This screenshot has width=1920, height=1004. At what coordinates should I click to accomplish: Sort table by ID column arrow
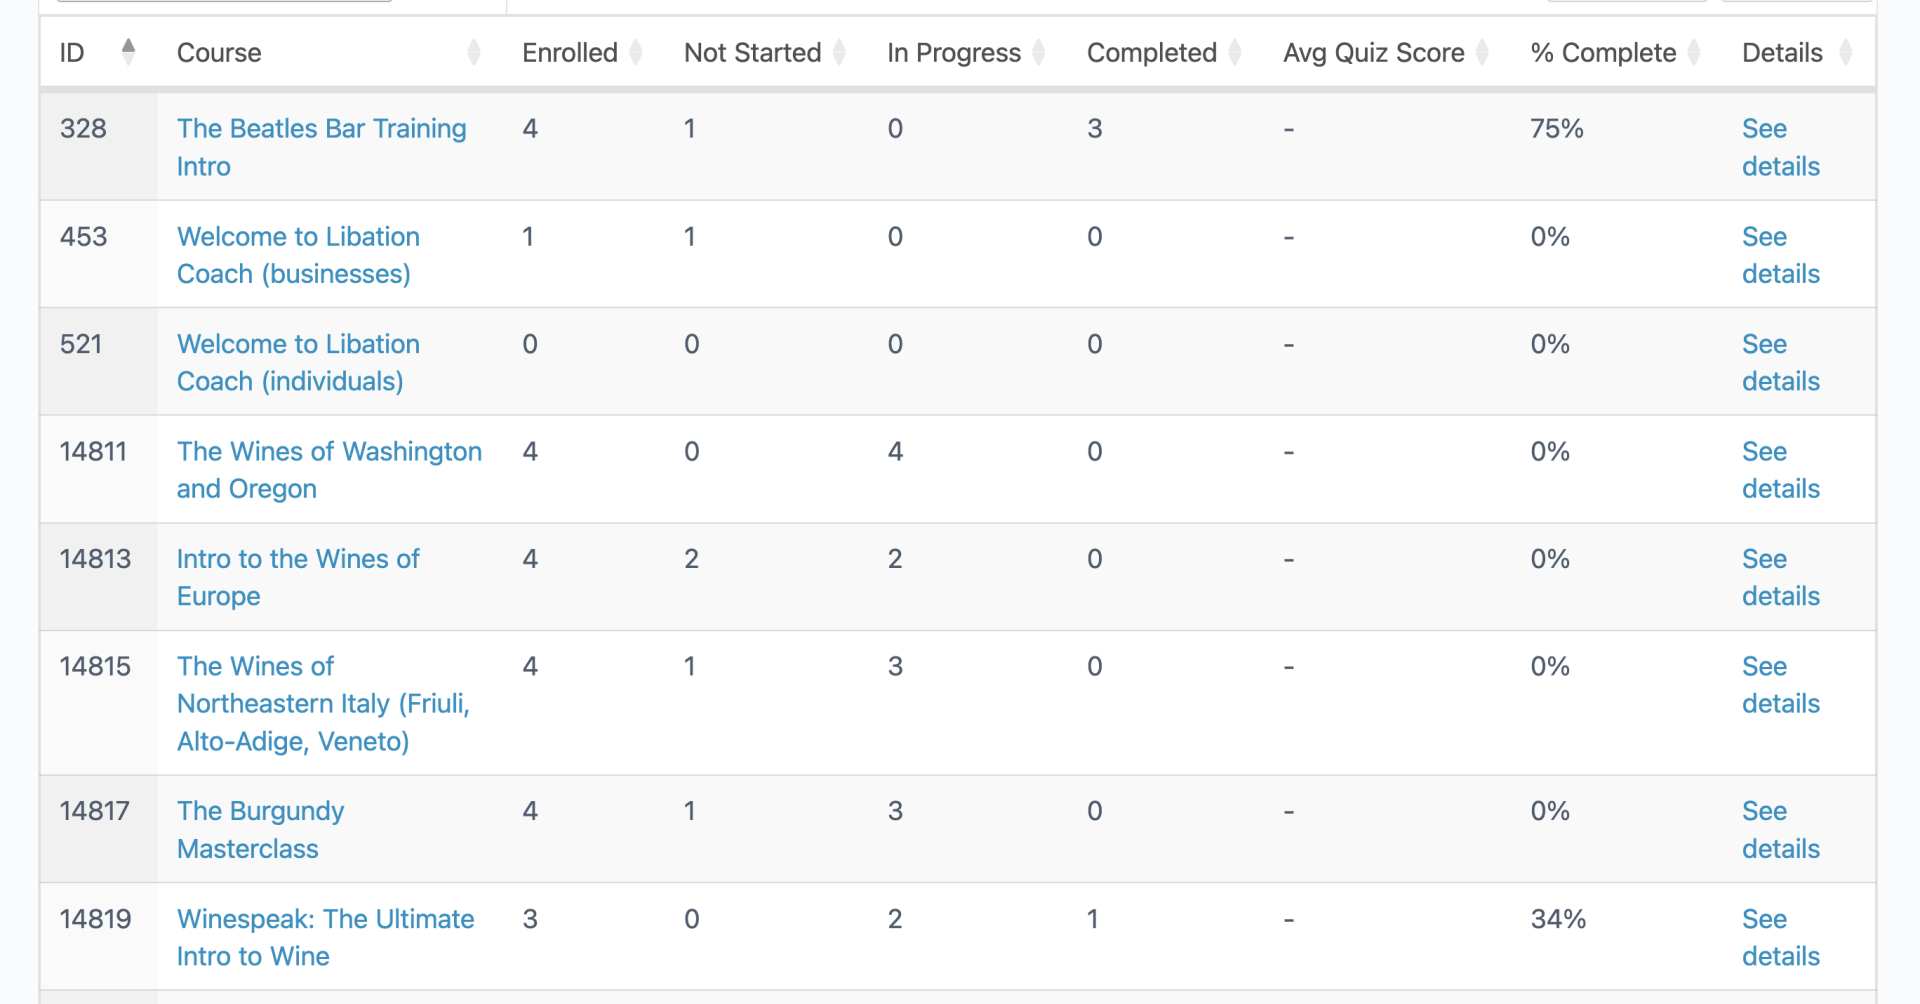click(x=128, y=52)
